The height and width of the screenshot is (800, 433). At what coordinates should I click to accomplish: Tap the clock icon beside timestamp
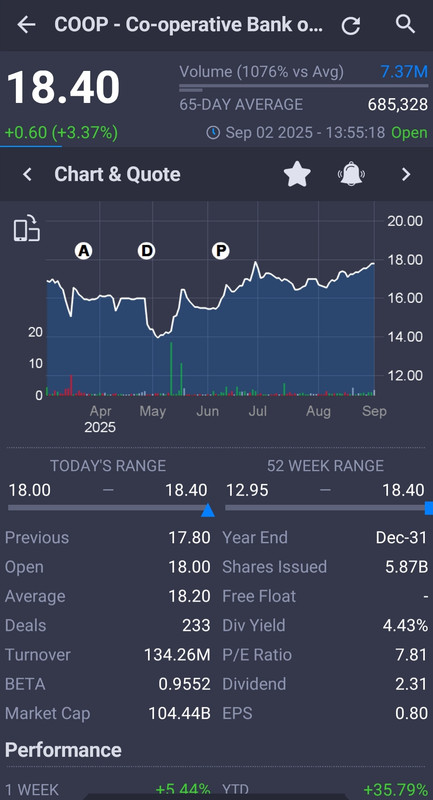pyautogui.click(x=213, y=133)
